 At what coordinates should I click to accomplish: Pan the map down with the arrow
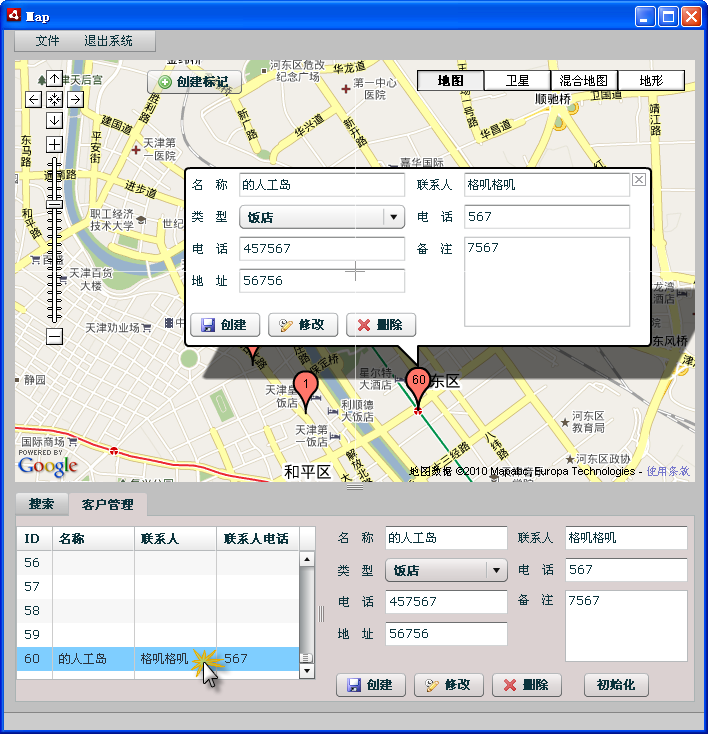(x=54, y=120)
